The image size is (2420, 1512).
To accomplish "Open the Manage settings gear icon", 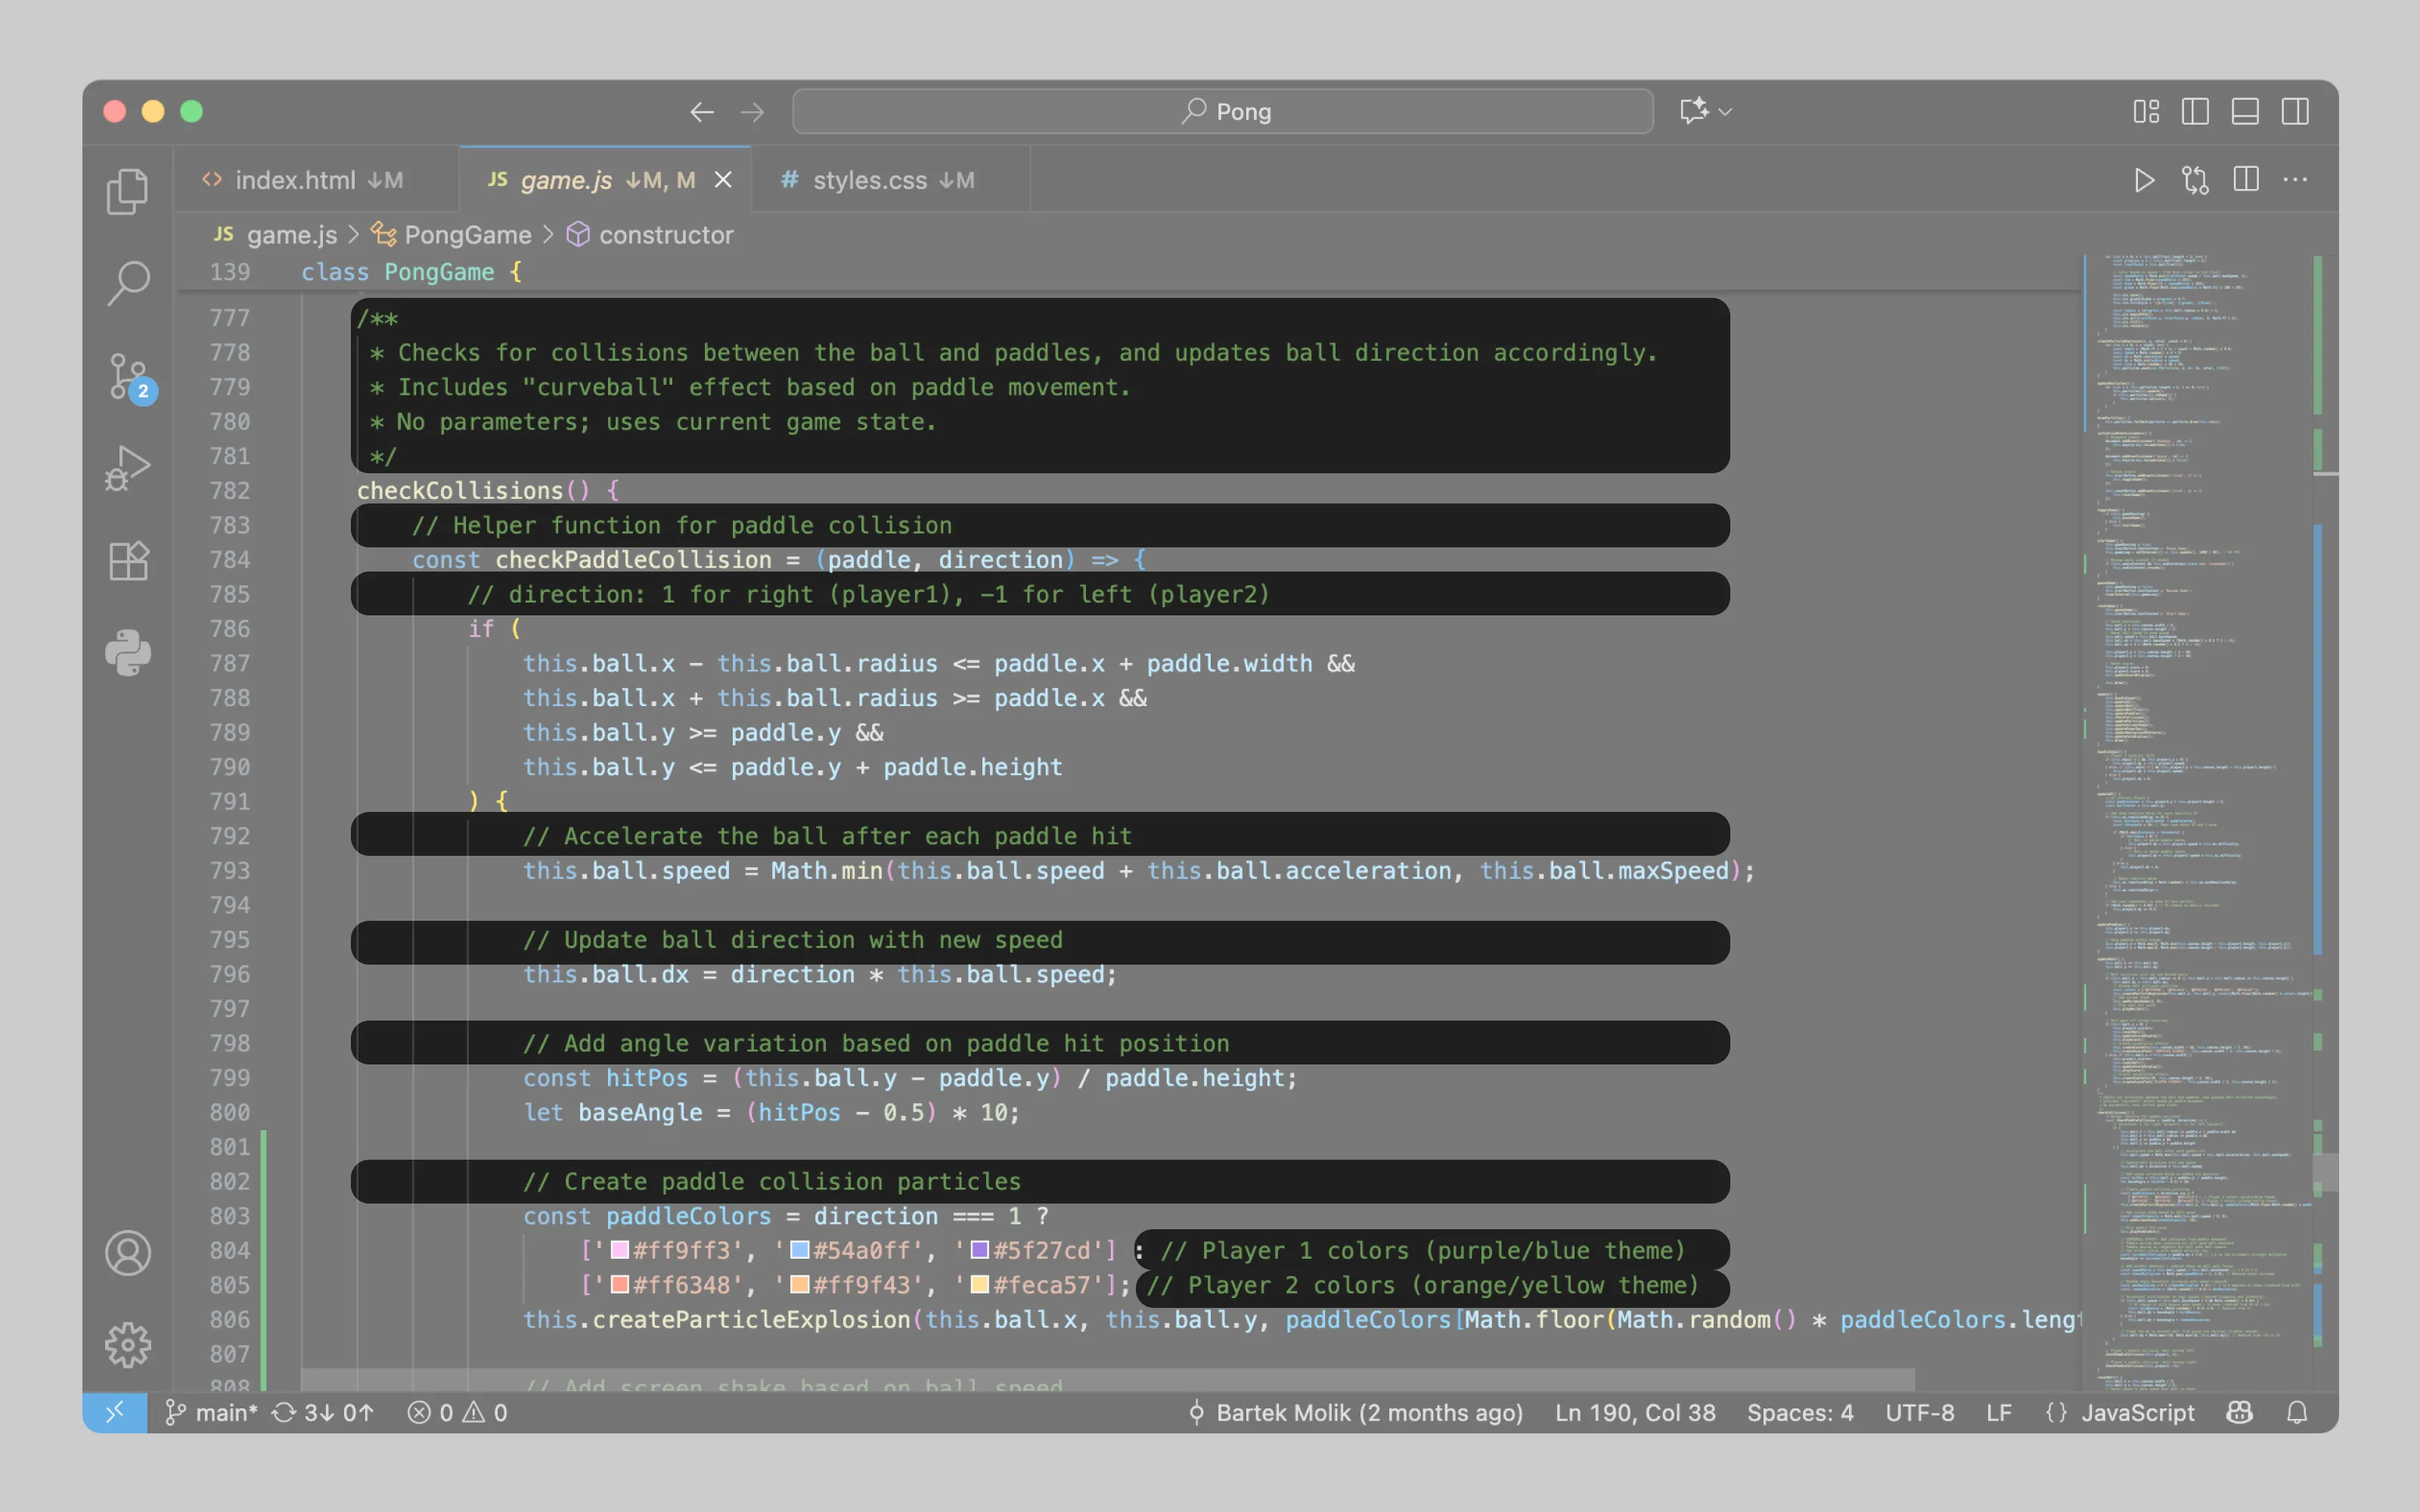I will (127, 1344).
